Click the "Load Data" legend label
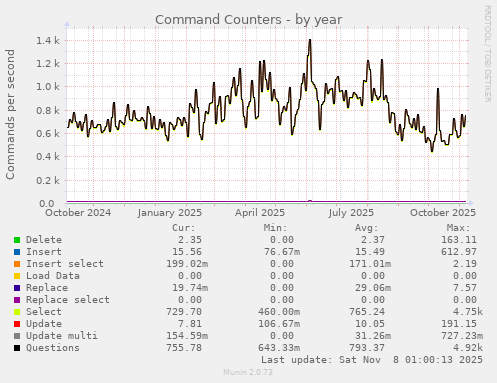The image size is (497, 383). coord(53,276)
